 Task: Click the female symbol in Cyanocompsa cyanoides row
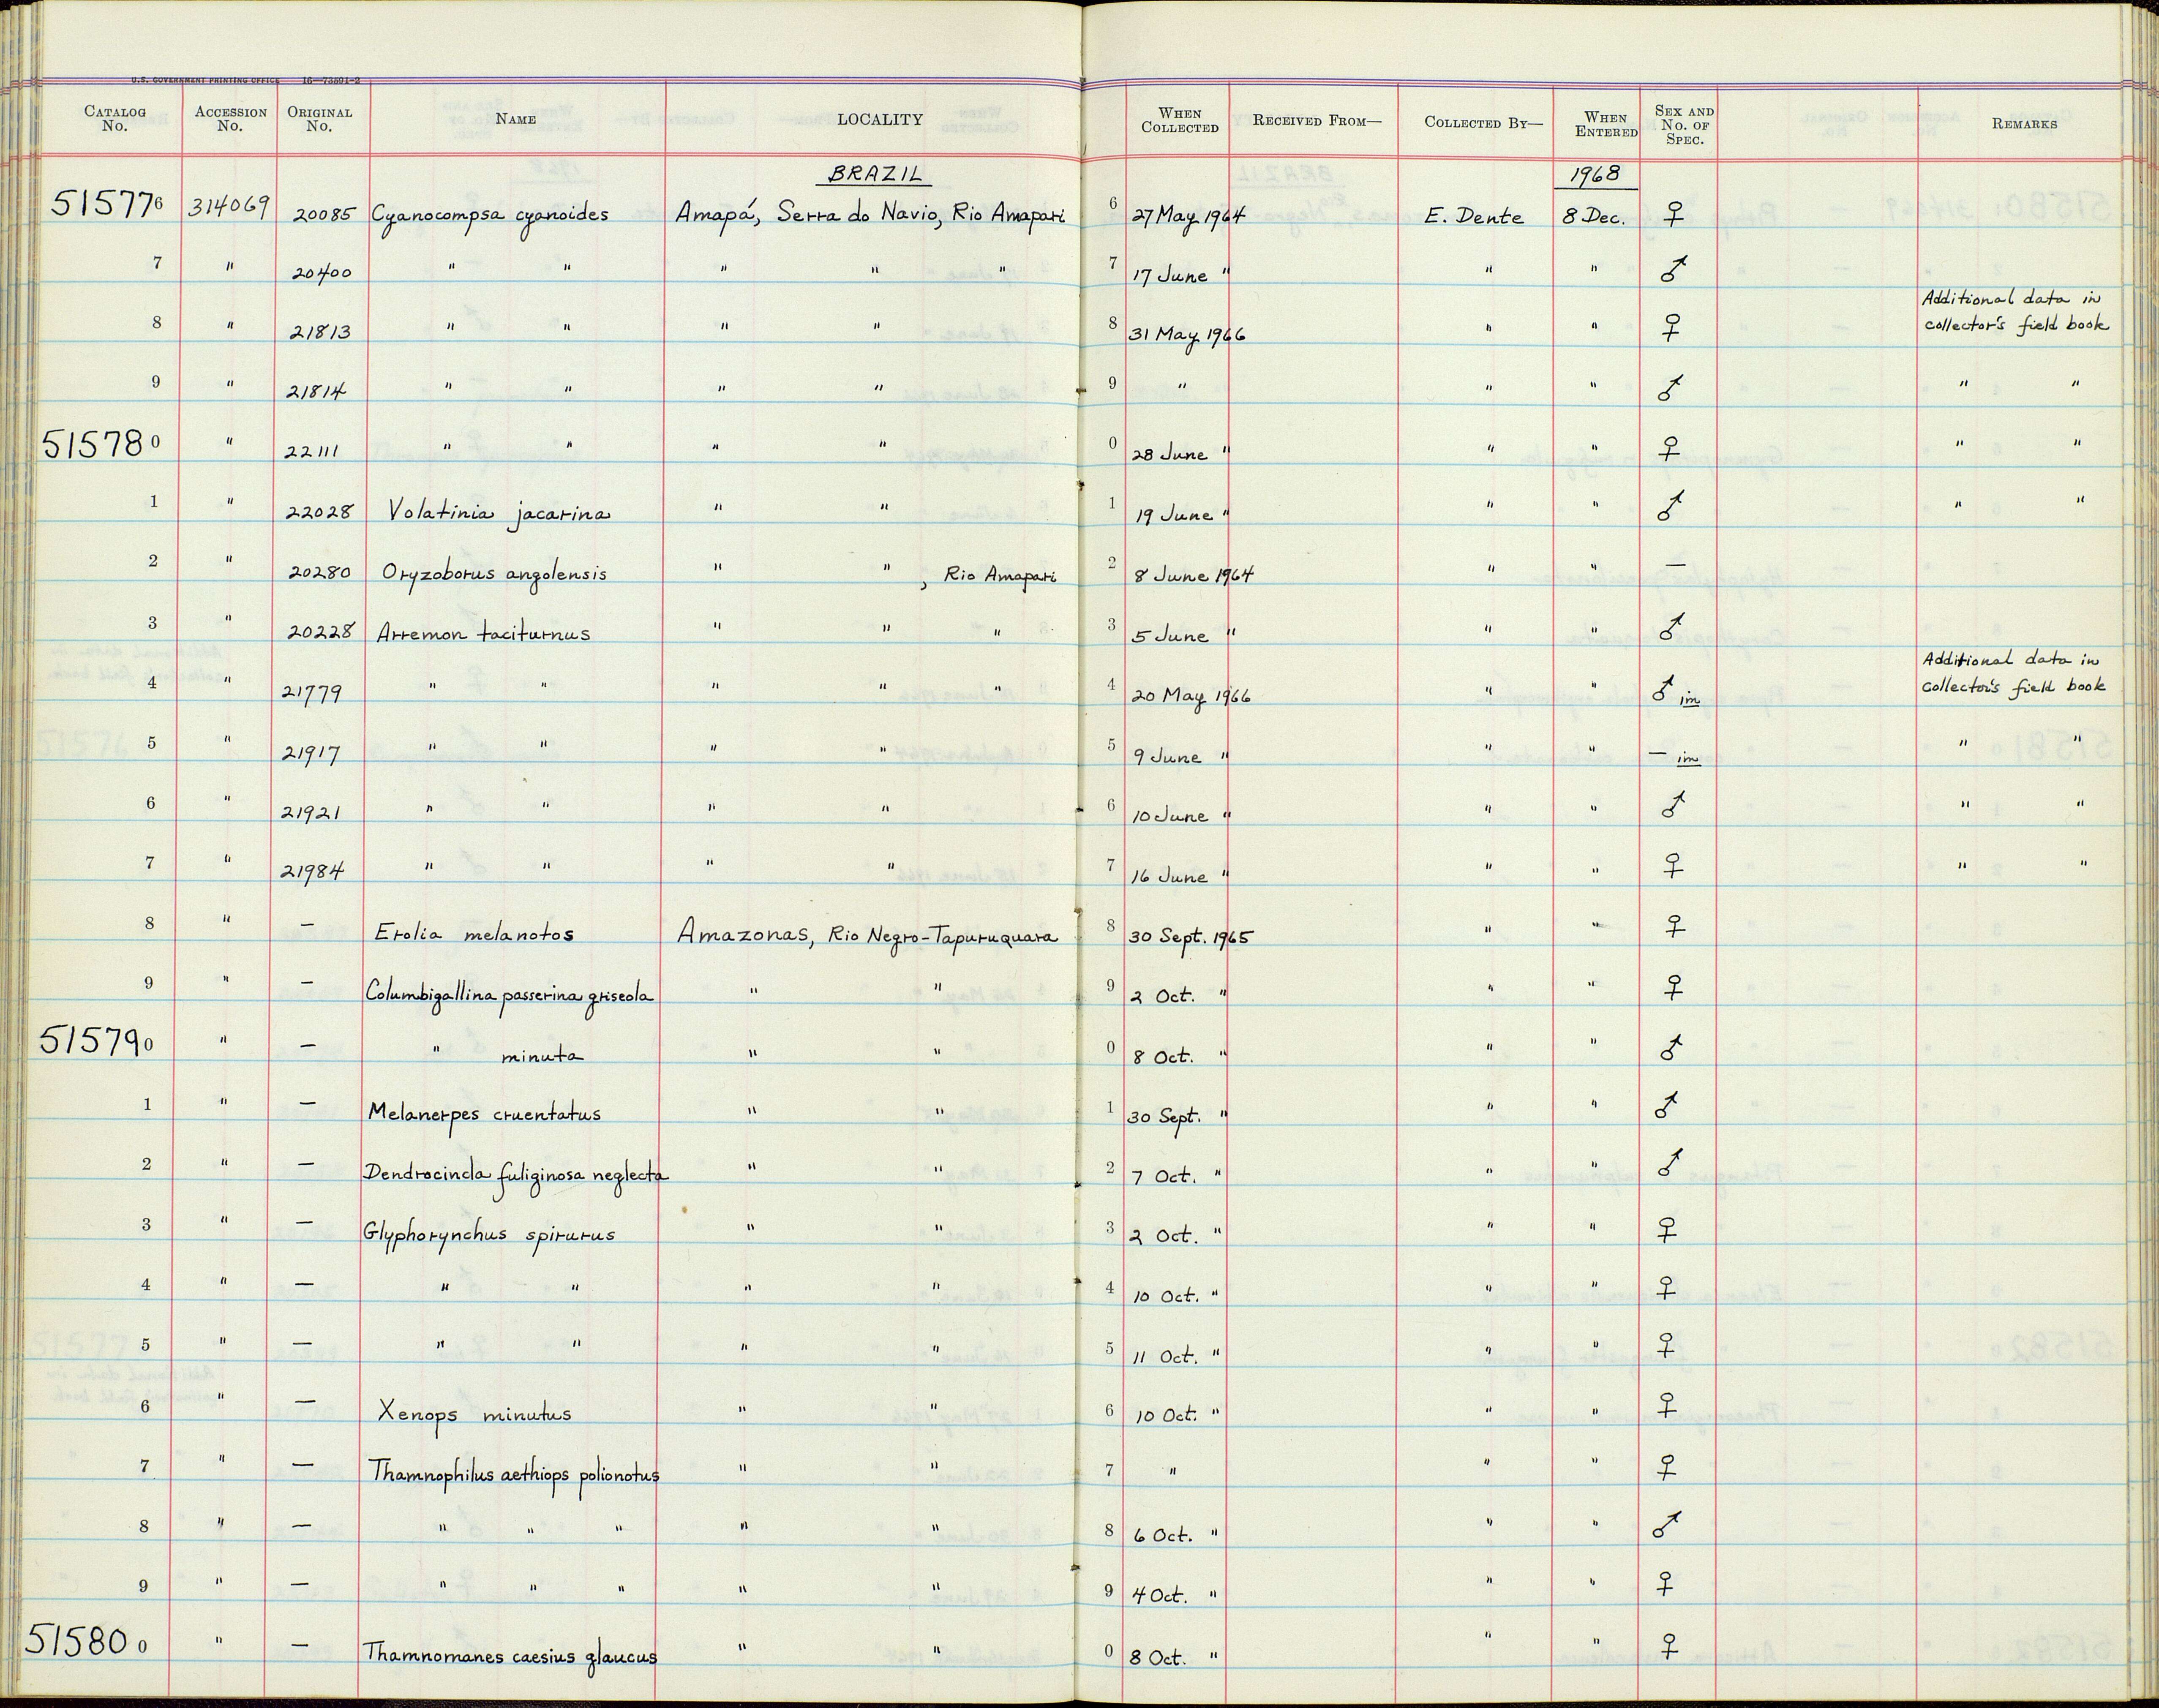tap(1670, 214)
